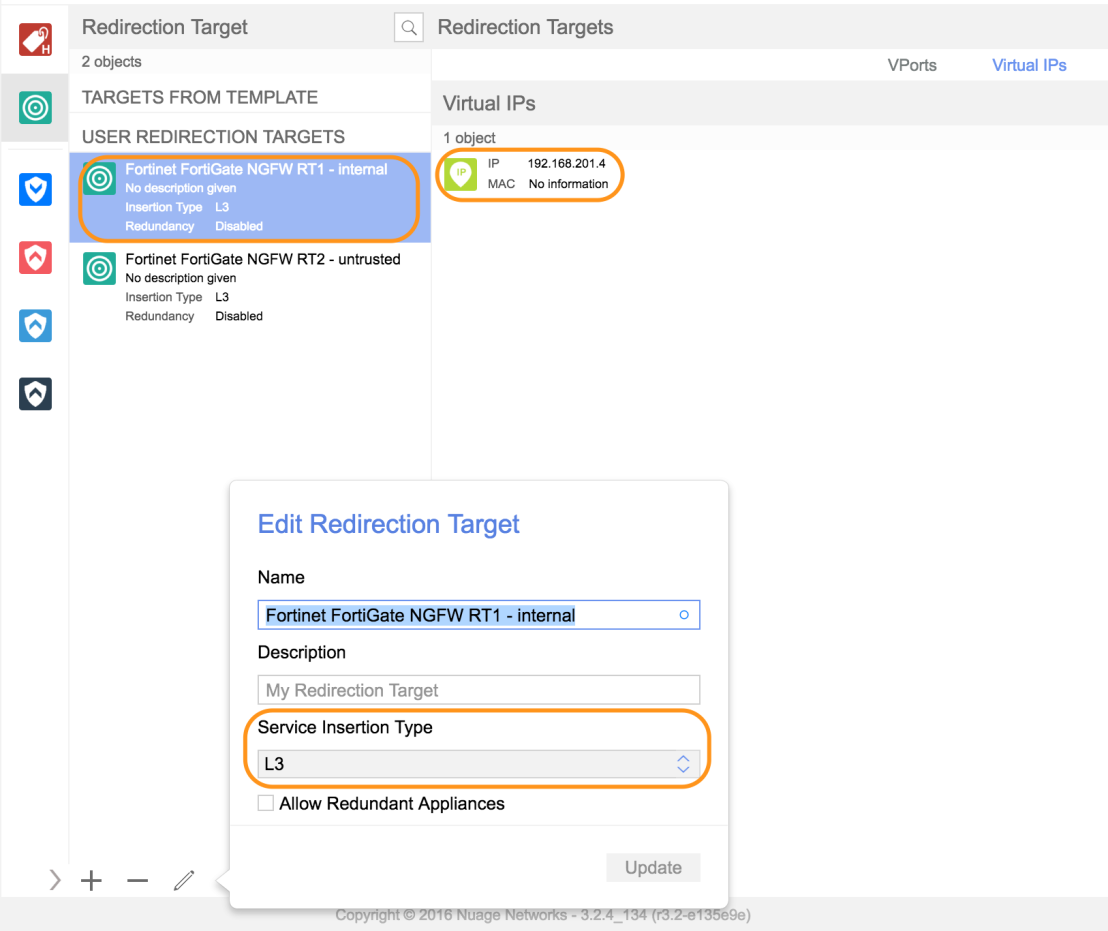Click the Update button
Viewport: 1108px width, 931px height.
click(x=653, y=867)
